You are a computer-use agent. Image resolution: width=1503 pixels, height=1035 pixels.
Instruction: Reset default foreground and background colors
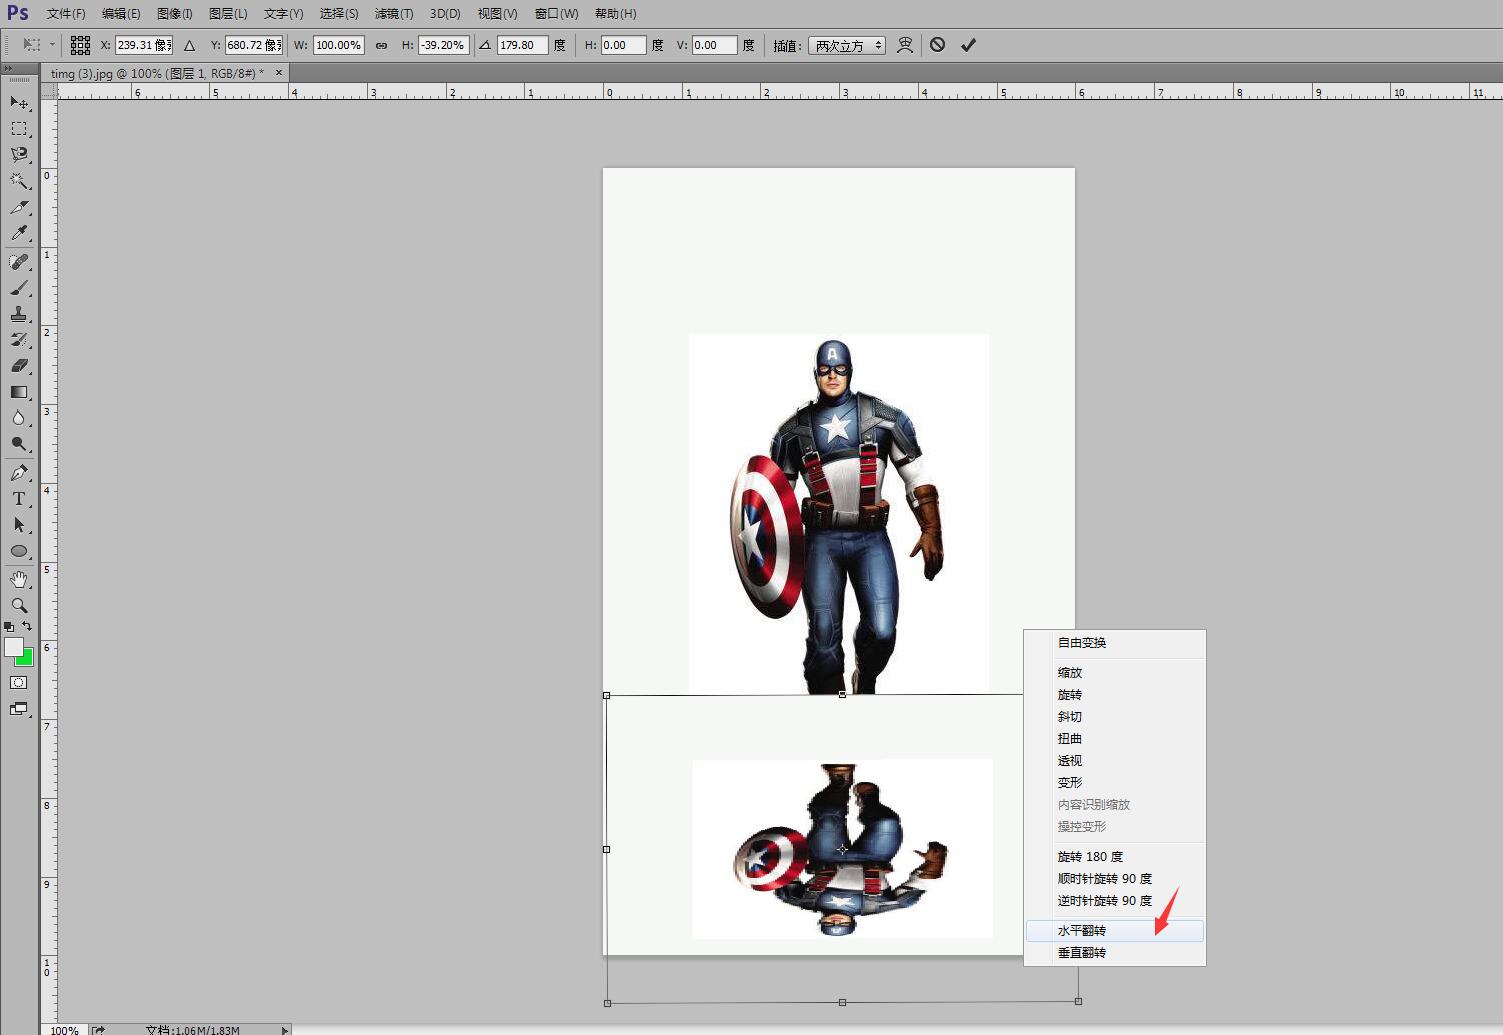(9, 626)
